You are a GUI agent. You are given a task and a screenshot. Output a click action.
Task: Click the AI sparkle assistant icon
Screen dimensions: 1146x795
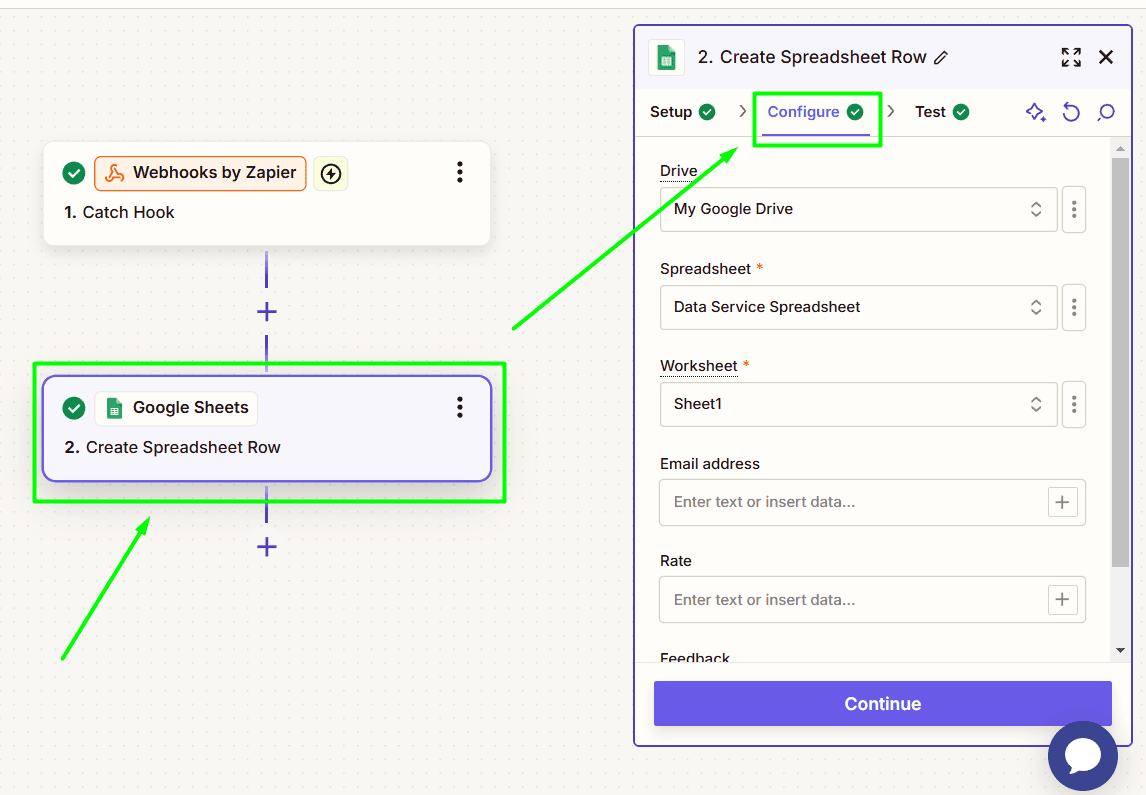(1036, 112)
